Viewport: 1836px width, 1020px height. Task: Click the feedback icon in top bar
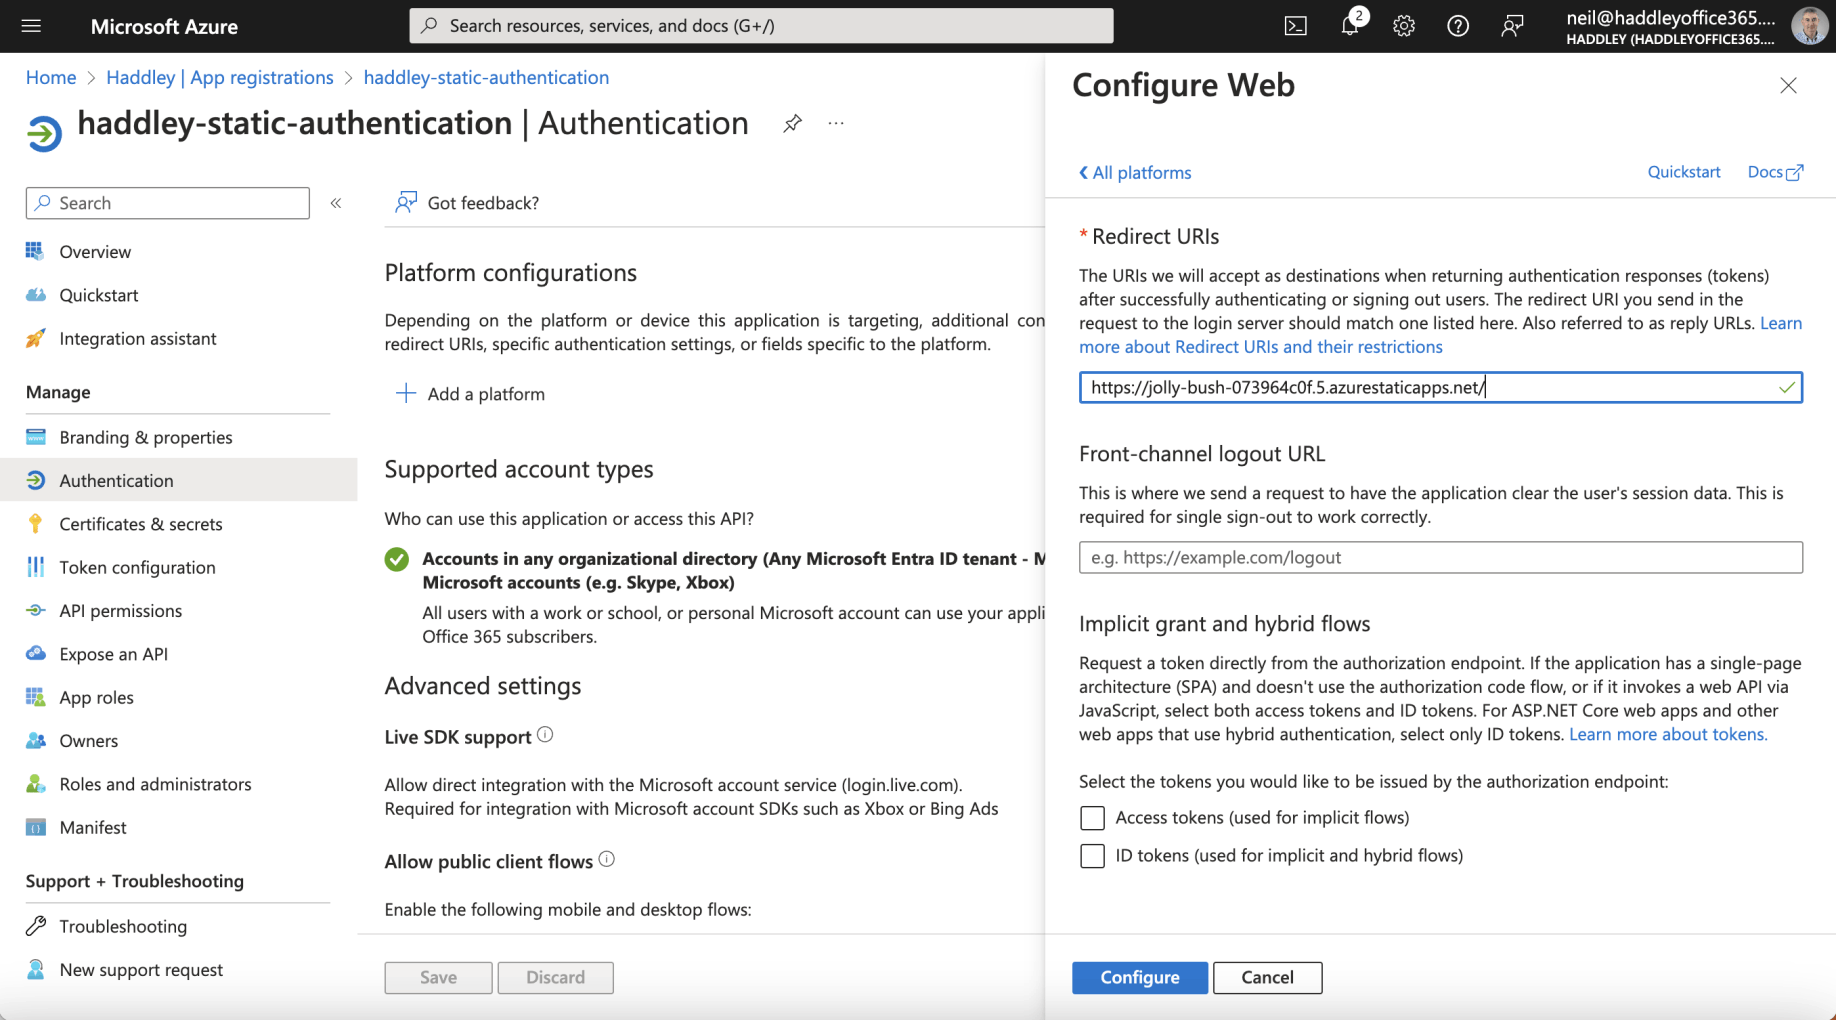[1512, 26]
